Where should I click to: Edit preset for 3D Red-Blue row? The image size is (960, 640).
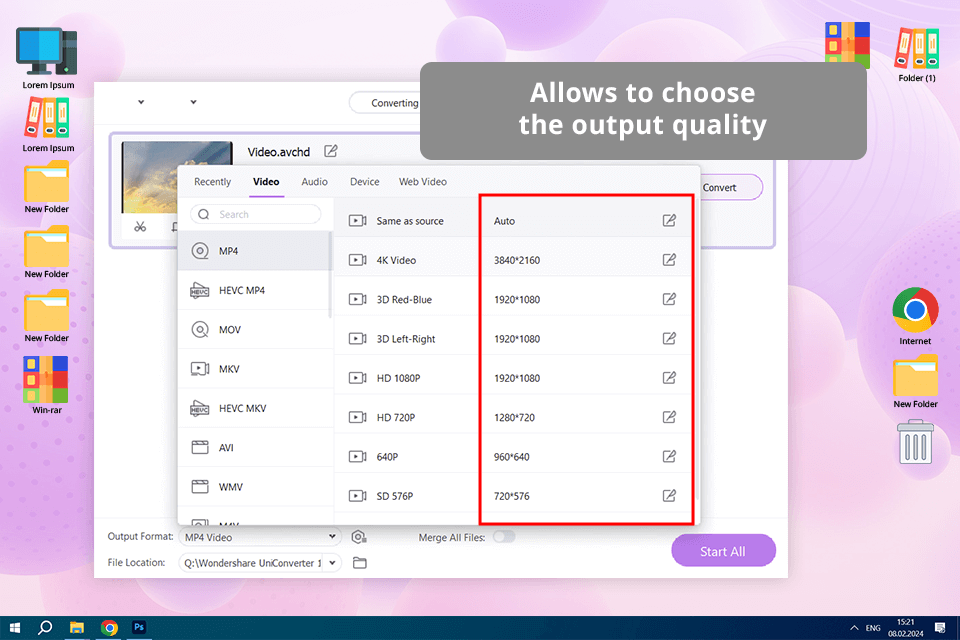(x=669, y=299)
